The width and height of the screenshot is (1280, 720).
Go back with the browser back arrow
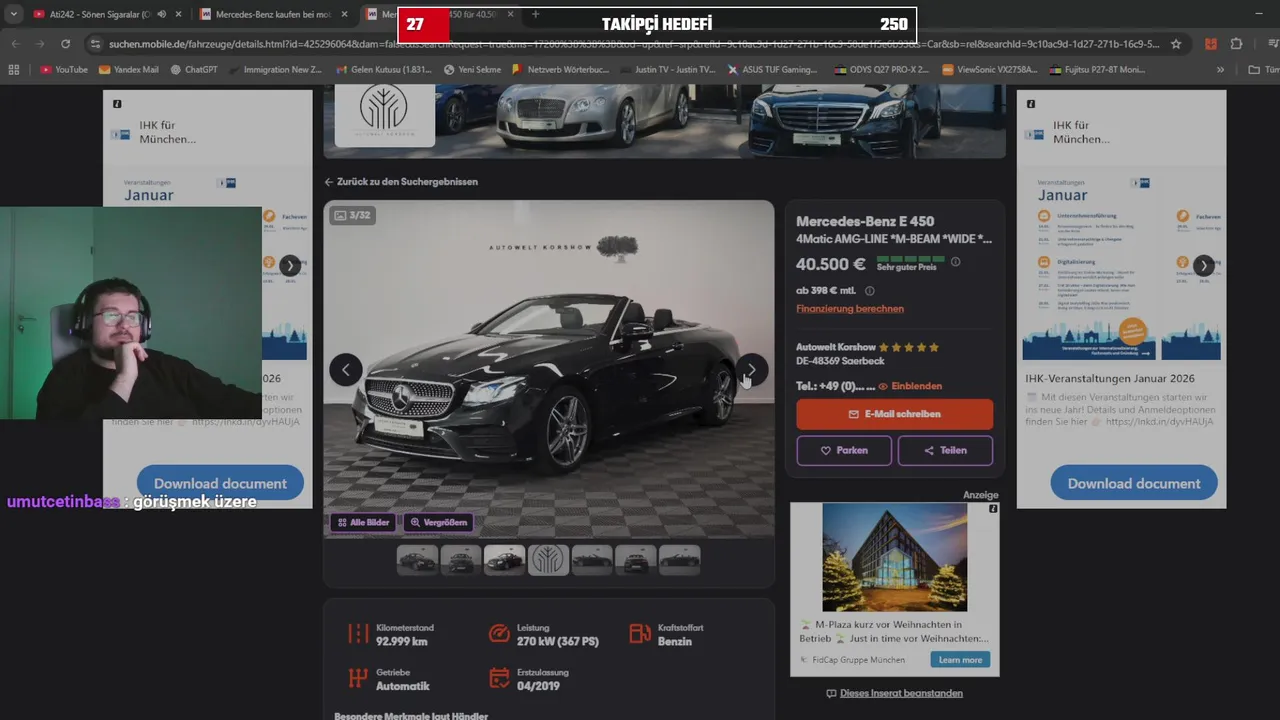[16, 44]
